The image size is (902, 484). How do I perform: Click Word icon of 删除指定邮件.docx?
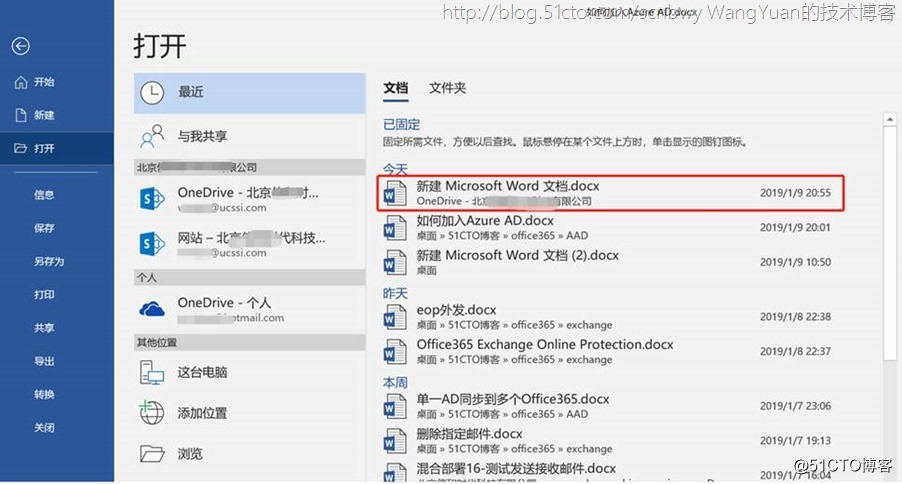click(395, 441)
